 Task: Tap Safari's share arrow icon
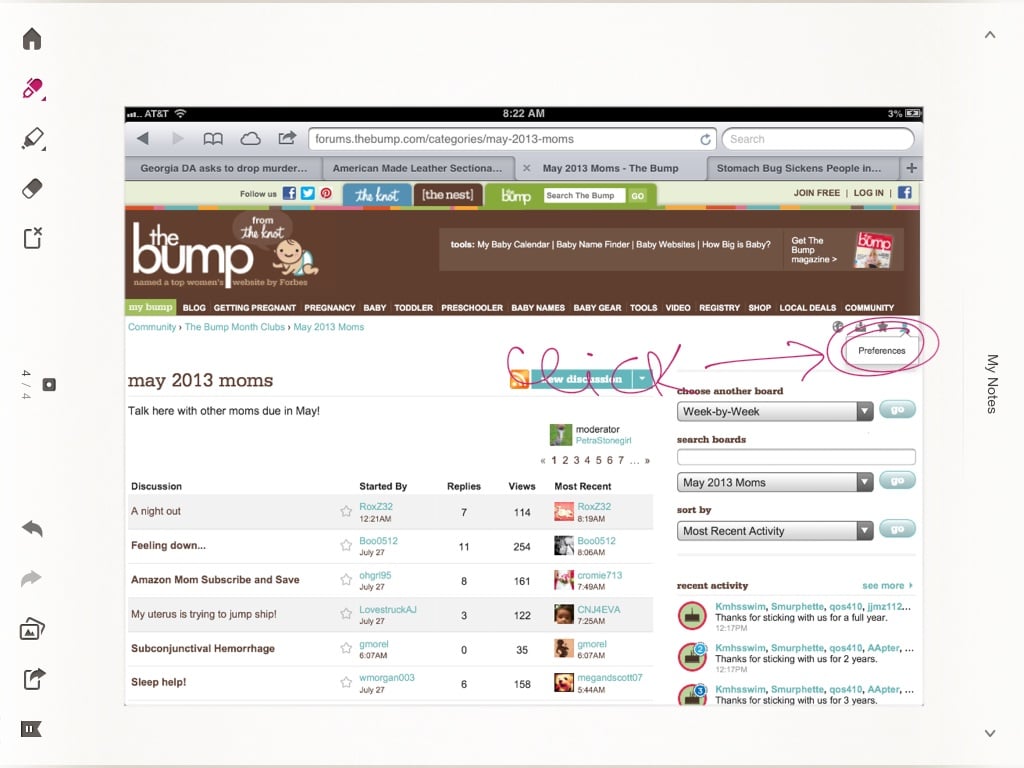click(x=287, y=138)
